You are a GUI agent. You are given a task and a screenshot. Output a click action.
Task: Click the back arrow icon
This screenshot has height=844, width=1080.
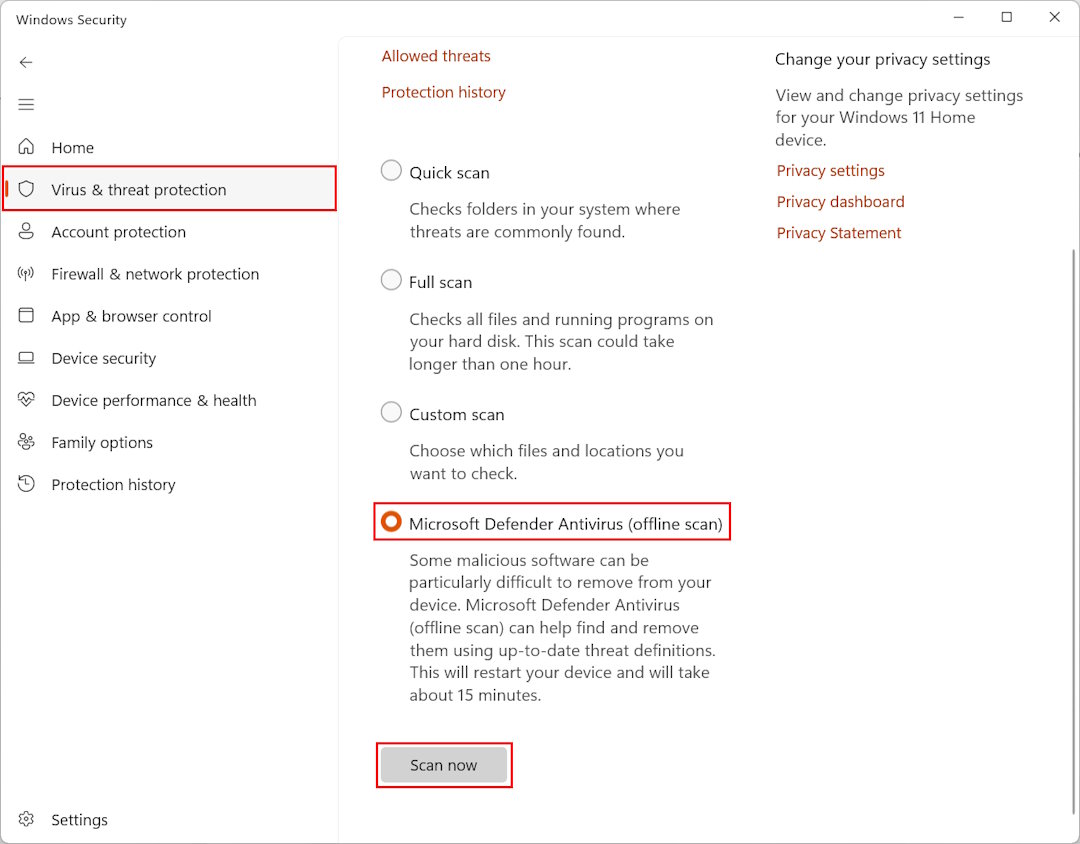pyautogui.click(x=26, y=62)
